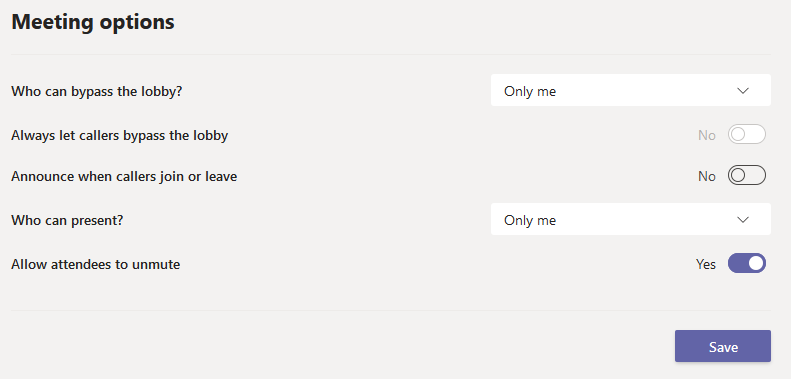Click the white knob on the purple unmute switch
791x379 pixels.
756,263
